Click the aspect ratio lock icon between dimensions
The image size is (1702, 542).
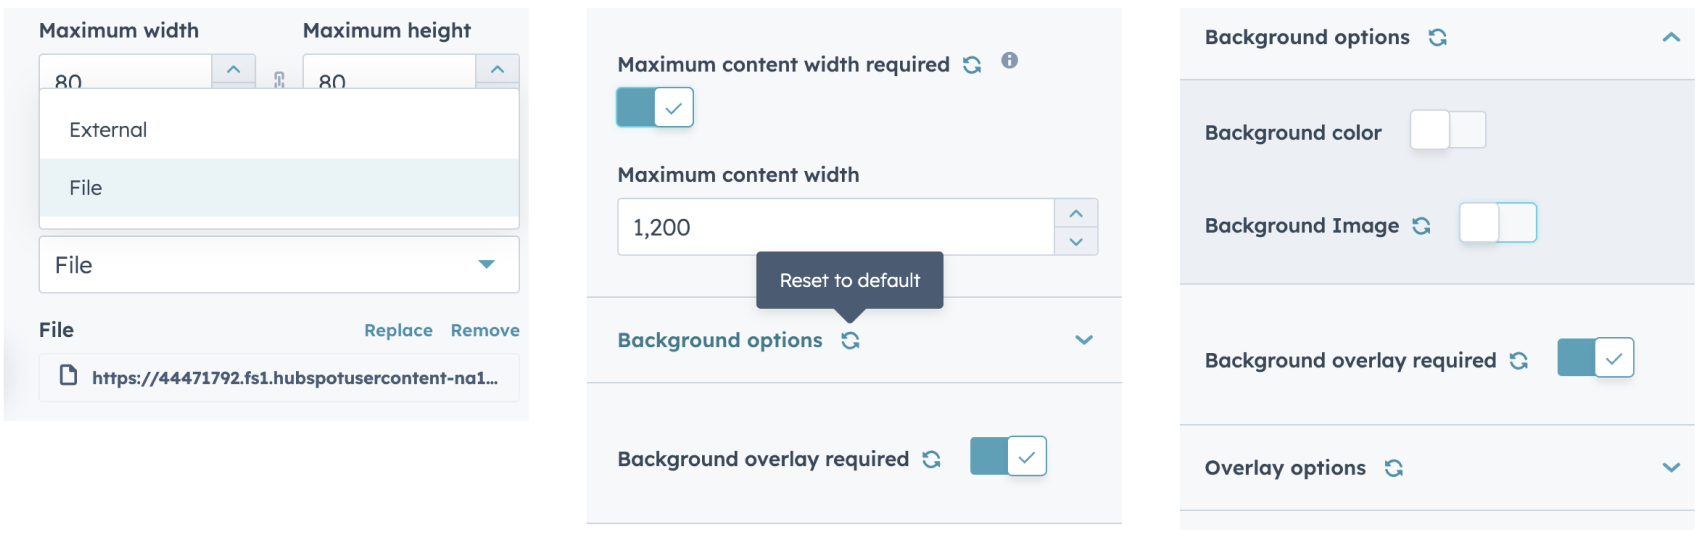point(279,79)
